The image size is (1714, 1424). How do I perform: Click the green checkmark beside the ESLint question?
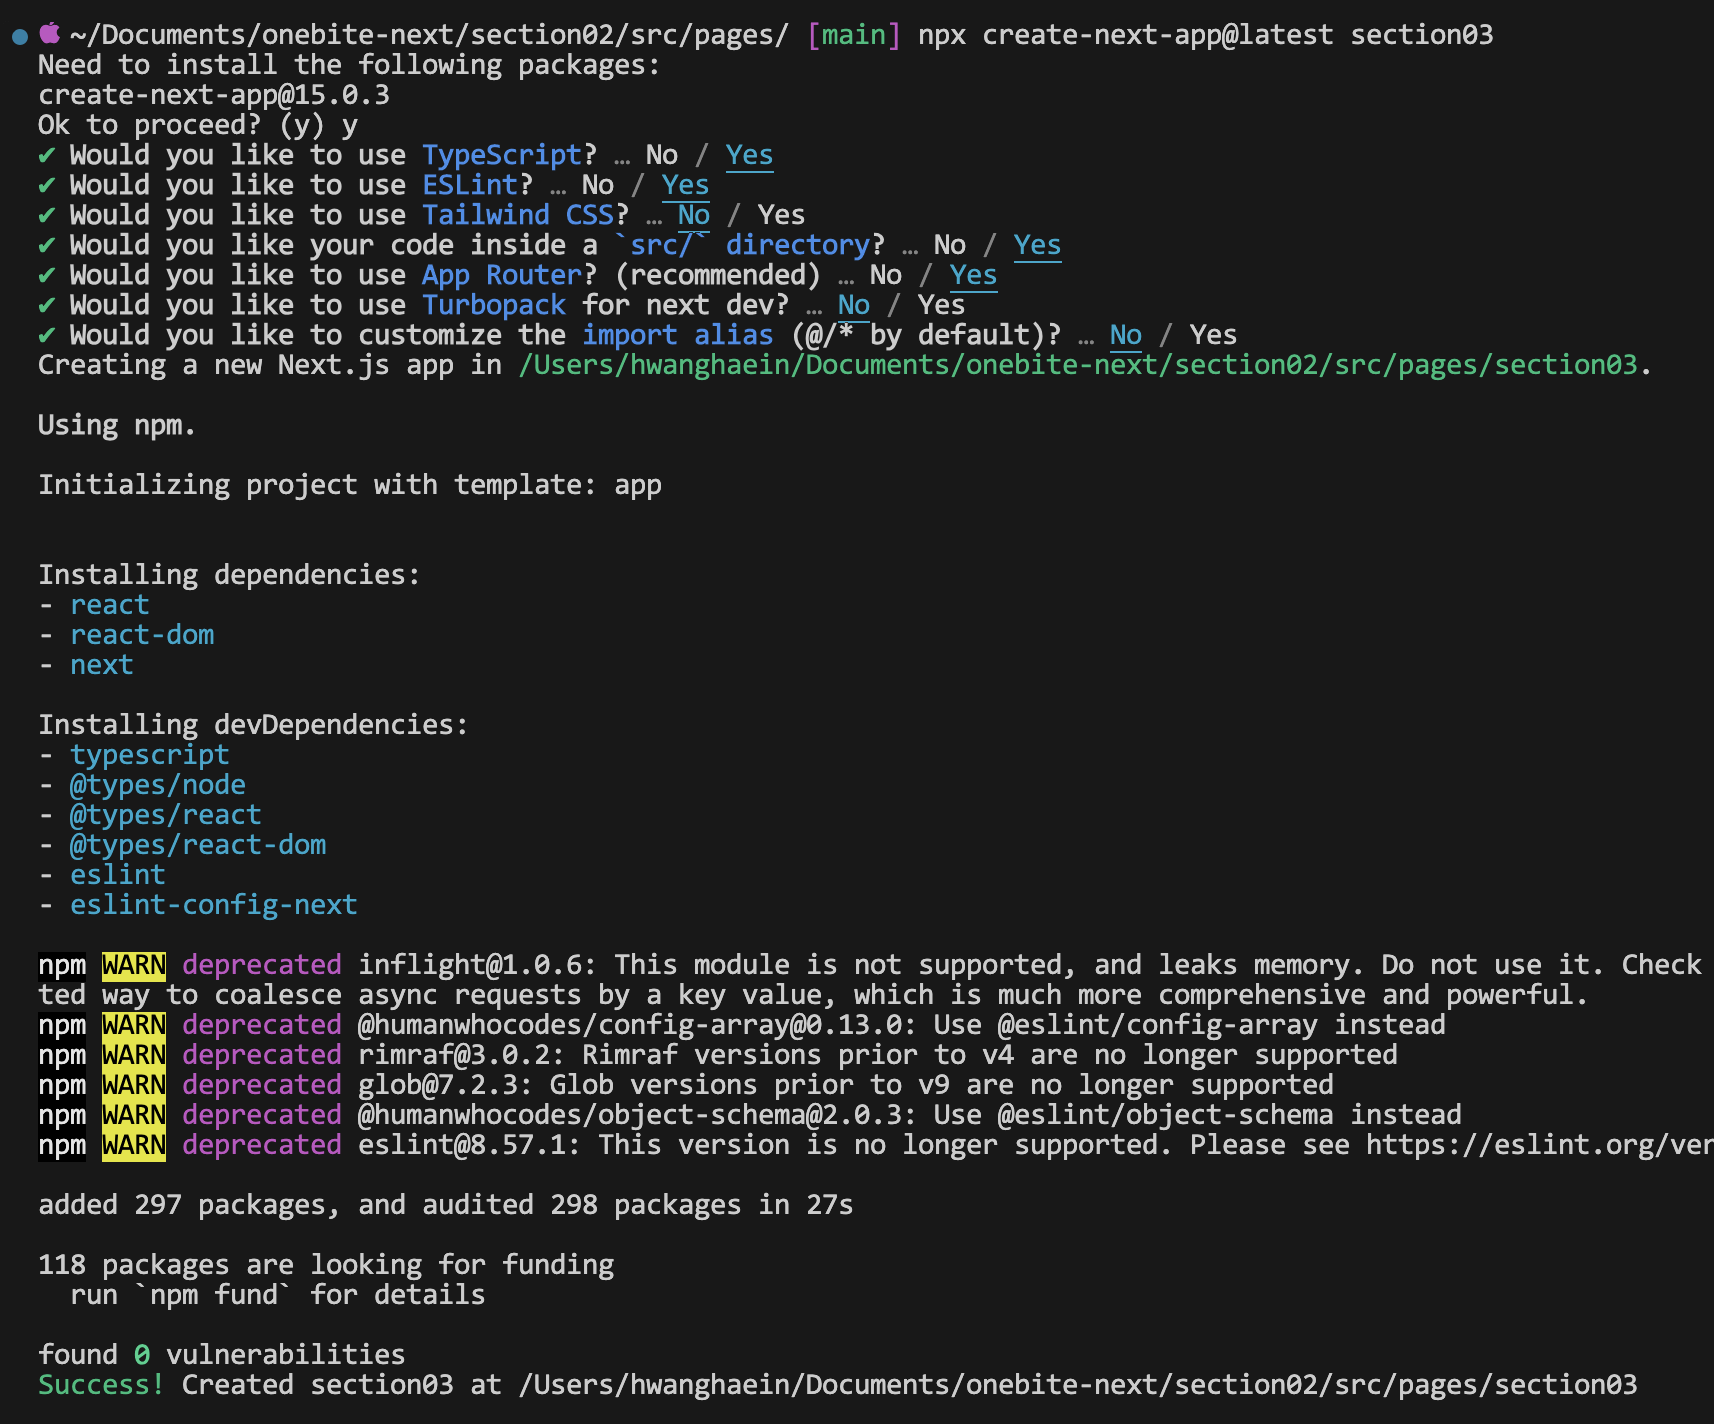(46, 186)
